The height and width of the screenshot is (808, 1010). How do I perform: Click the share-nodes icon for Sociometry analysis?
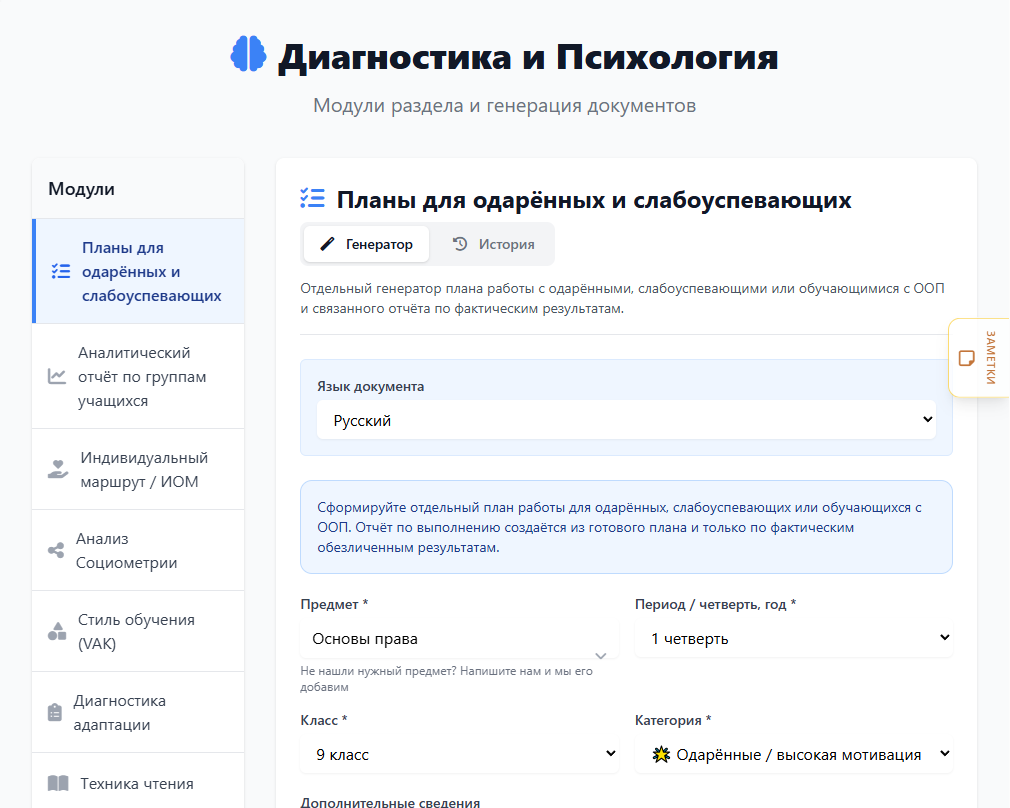tap(56, 550)
